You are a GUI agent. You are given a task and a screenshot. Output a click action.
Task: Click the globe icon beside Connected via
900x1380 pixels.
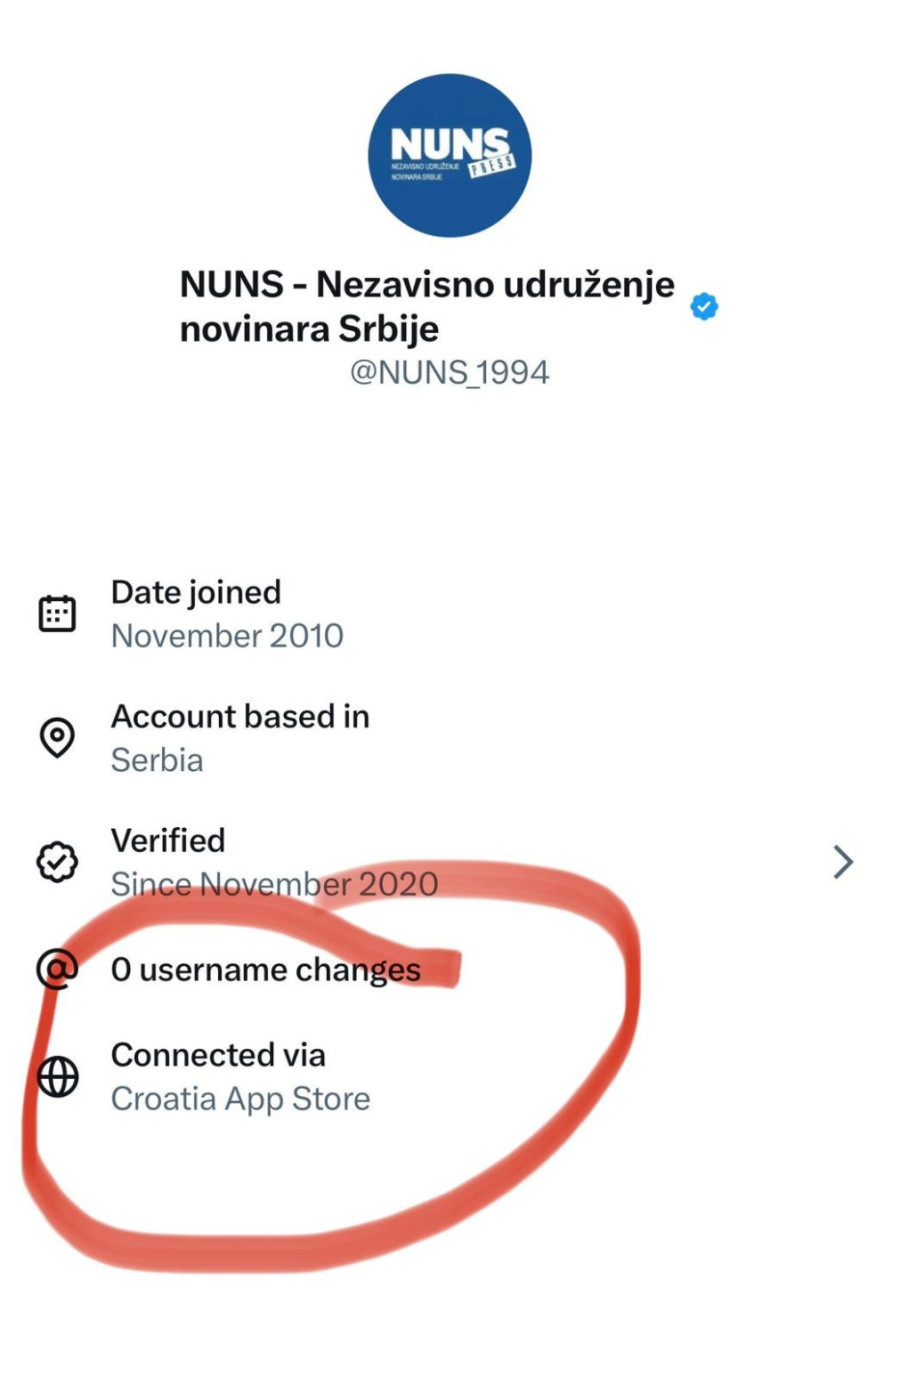point(57,1077)
